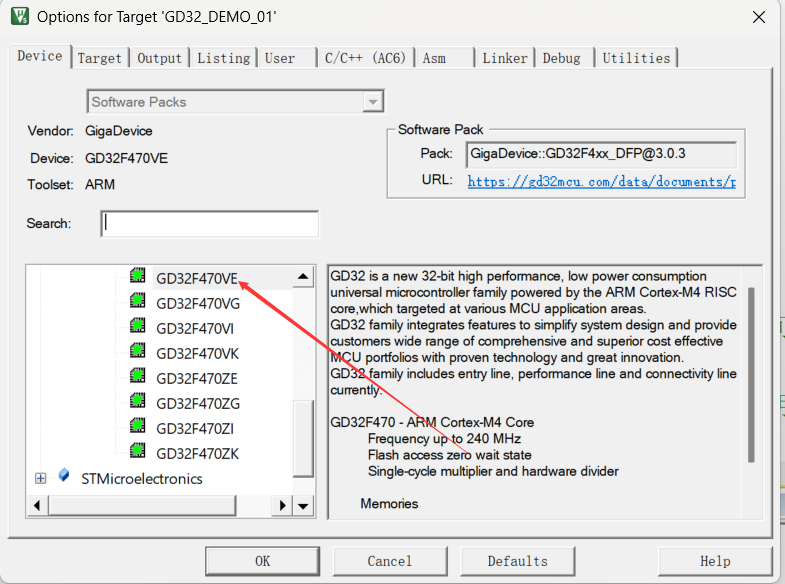Screen dimensions: 785x584
Task: Switch to the Target tab
Action: (100, 58)
